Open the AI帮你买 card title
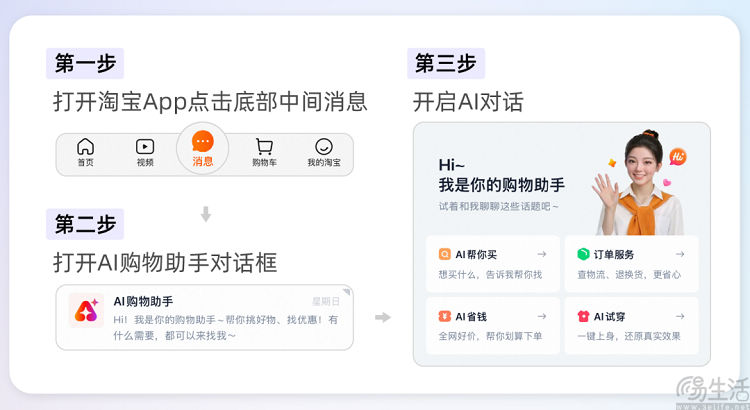The height and width of the screenshot is (410, 750). point(476,255)
